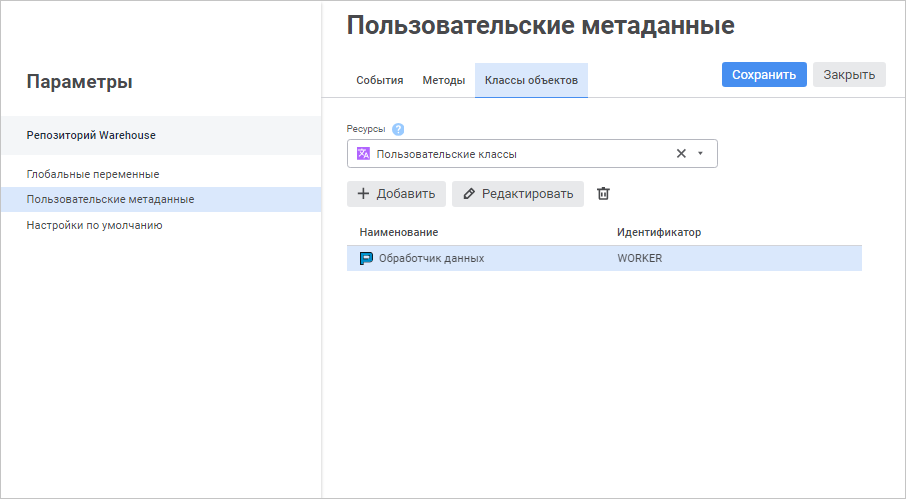The height and width of the screenshot is (499, 906).
Task: Open the Методы tab
Action: tap(444, 80)
